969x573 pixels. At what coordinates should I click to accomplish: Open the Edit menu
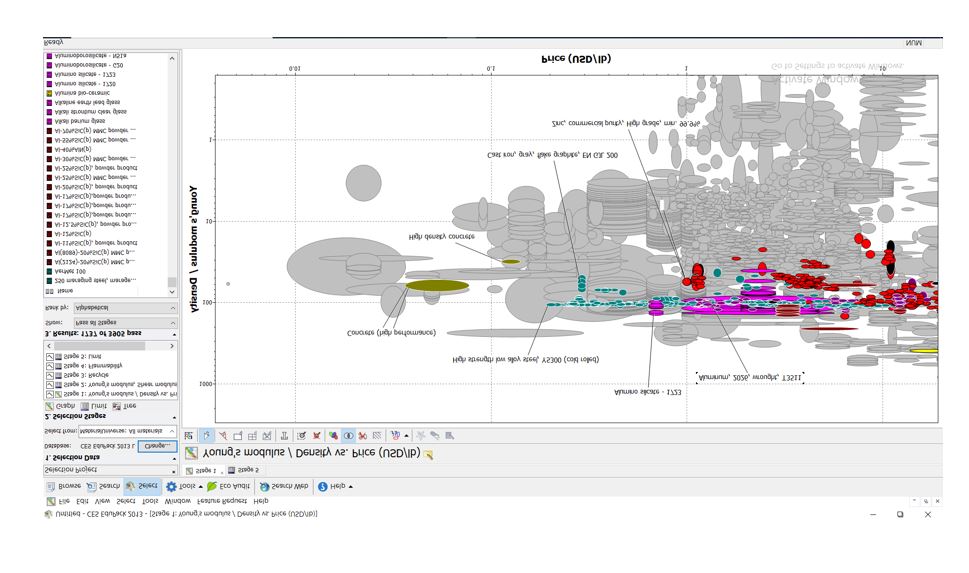coord(83,501)
